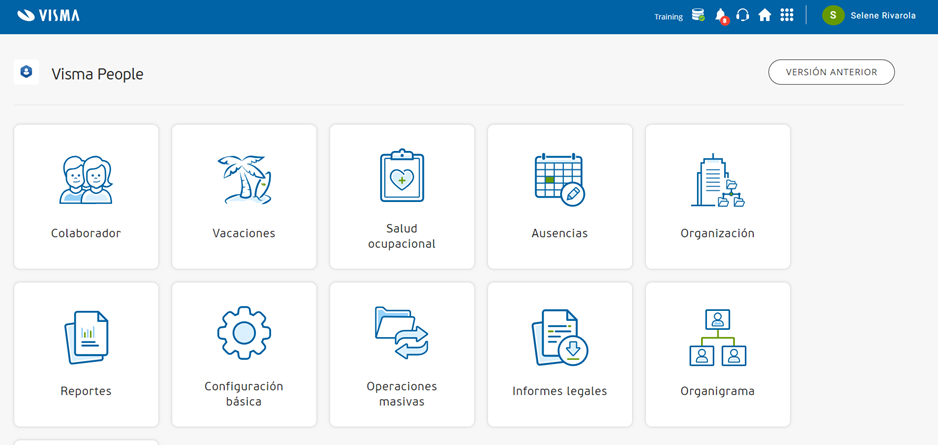Click the Vacaciones palm tree icon
The image size is (938, 445).
[x=244, y=180]
